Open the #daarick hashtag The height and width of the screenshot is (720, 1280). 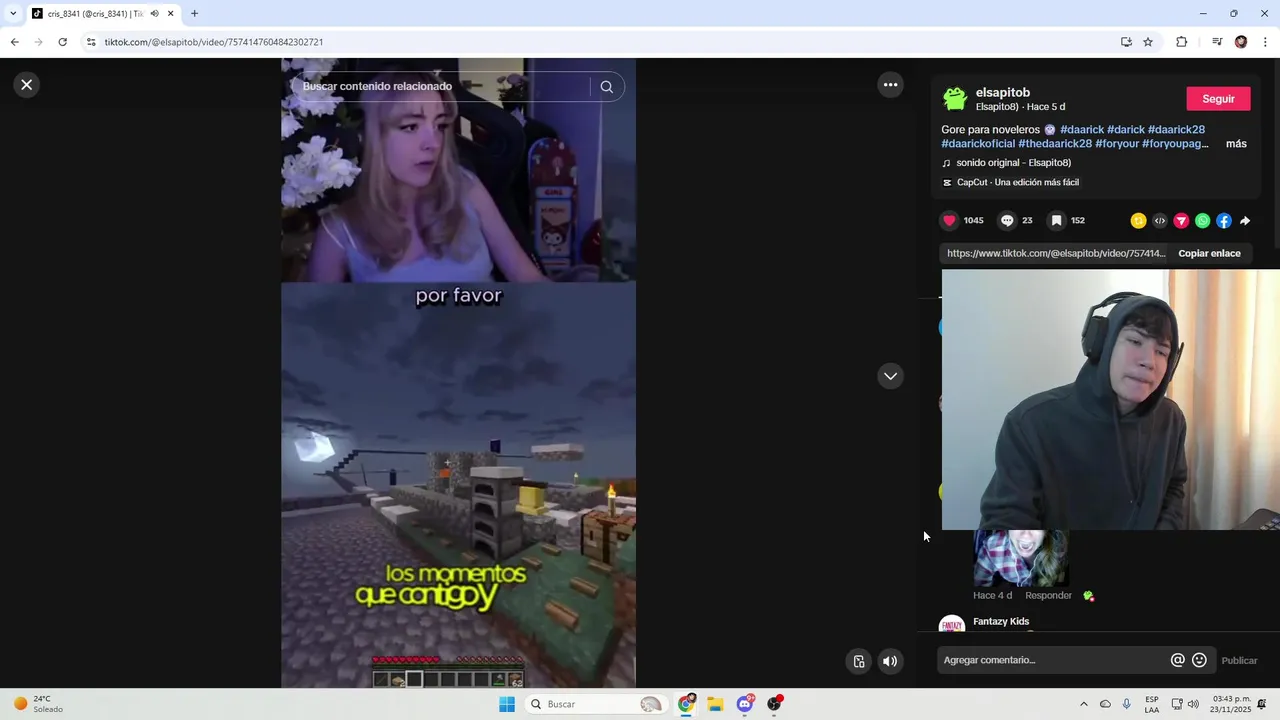[1082, 130]
